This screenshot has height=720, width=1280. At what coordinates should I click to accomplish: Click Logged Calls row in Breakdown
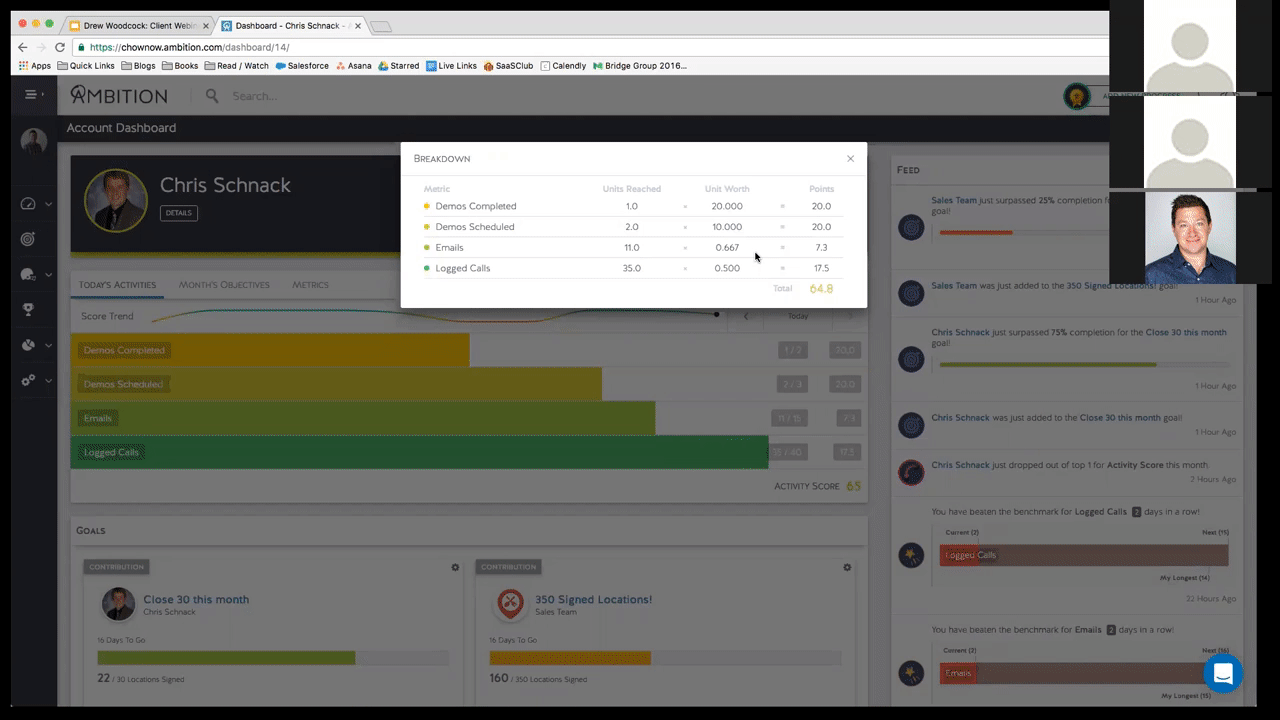pos(633,268)
